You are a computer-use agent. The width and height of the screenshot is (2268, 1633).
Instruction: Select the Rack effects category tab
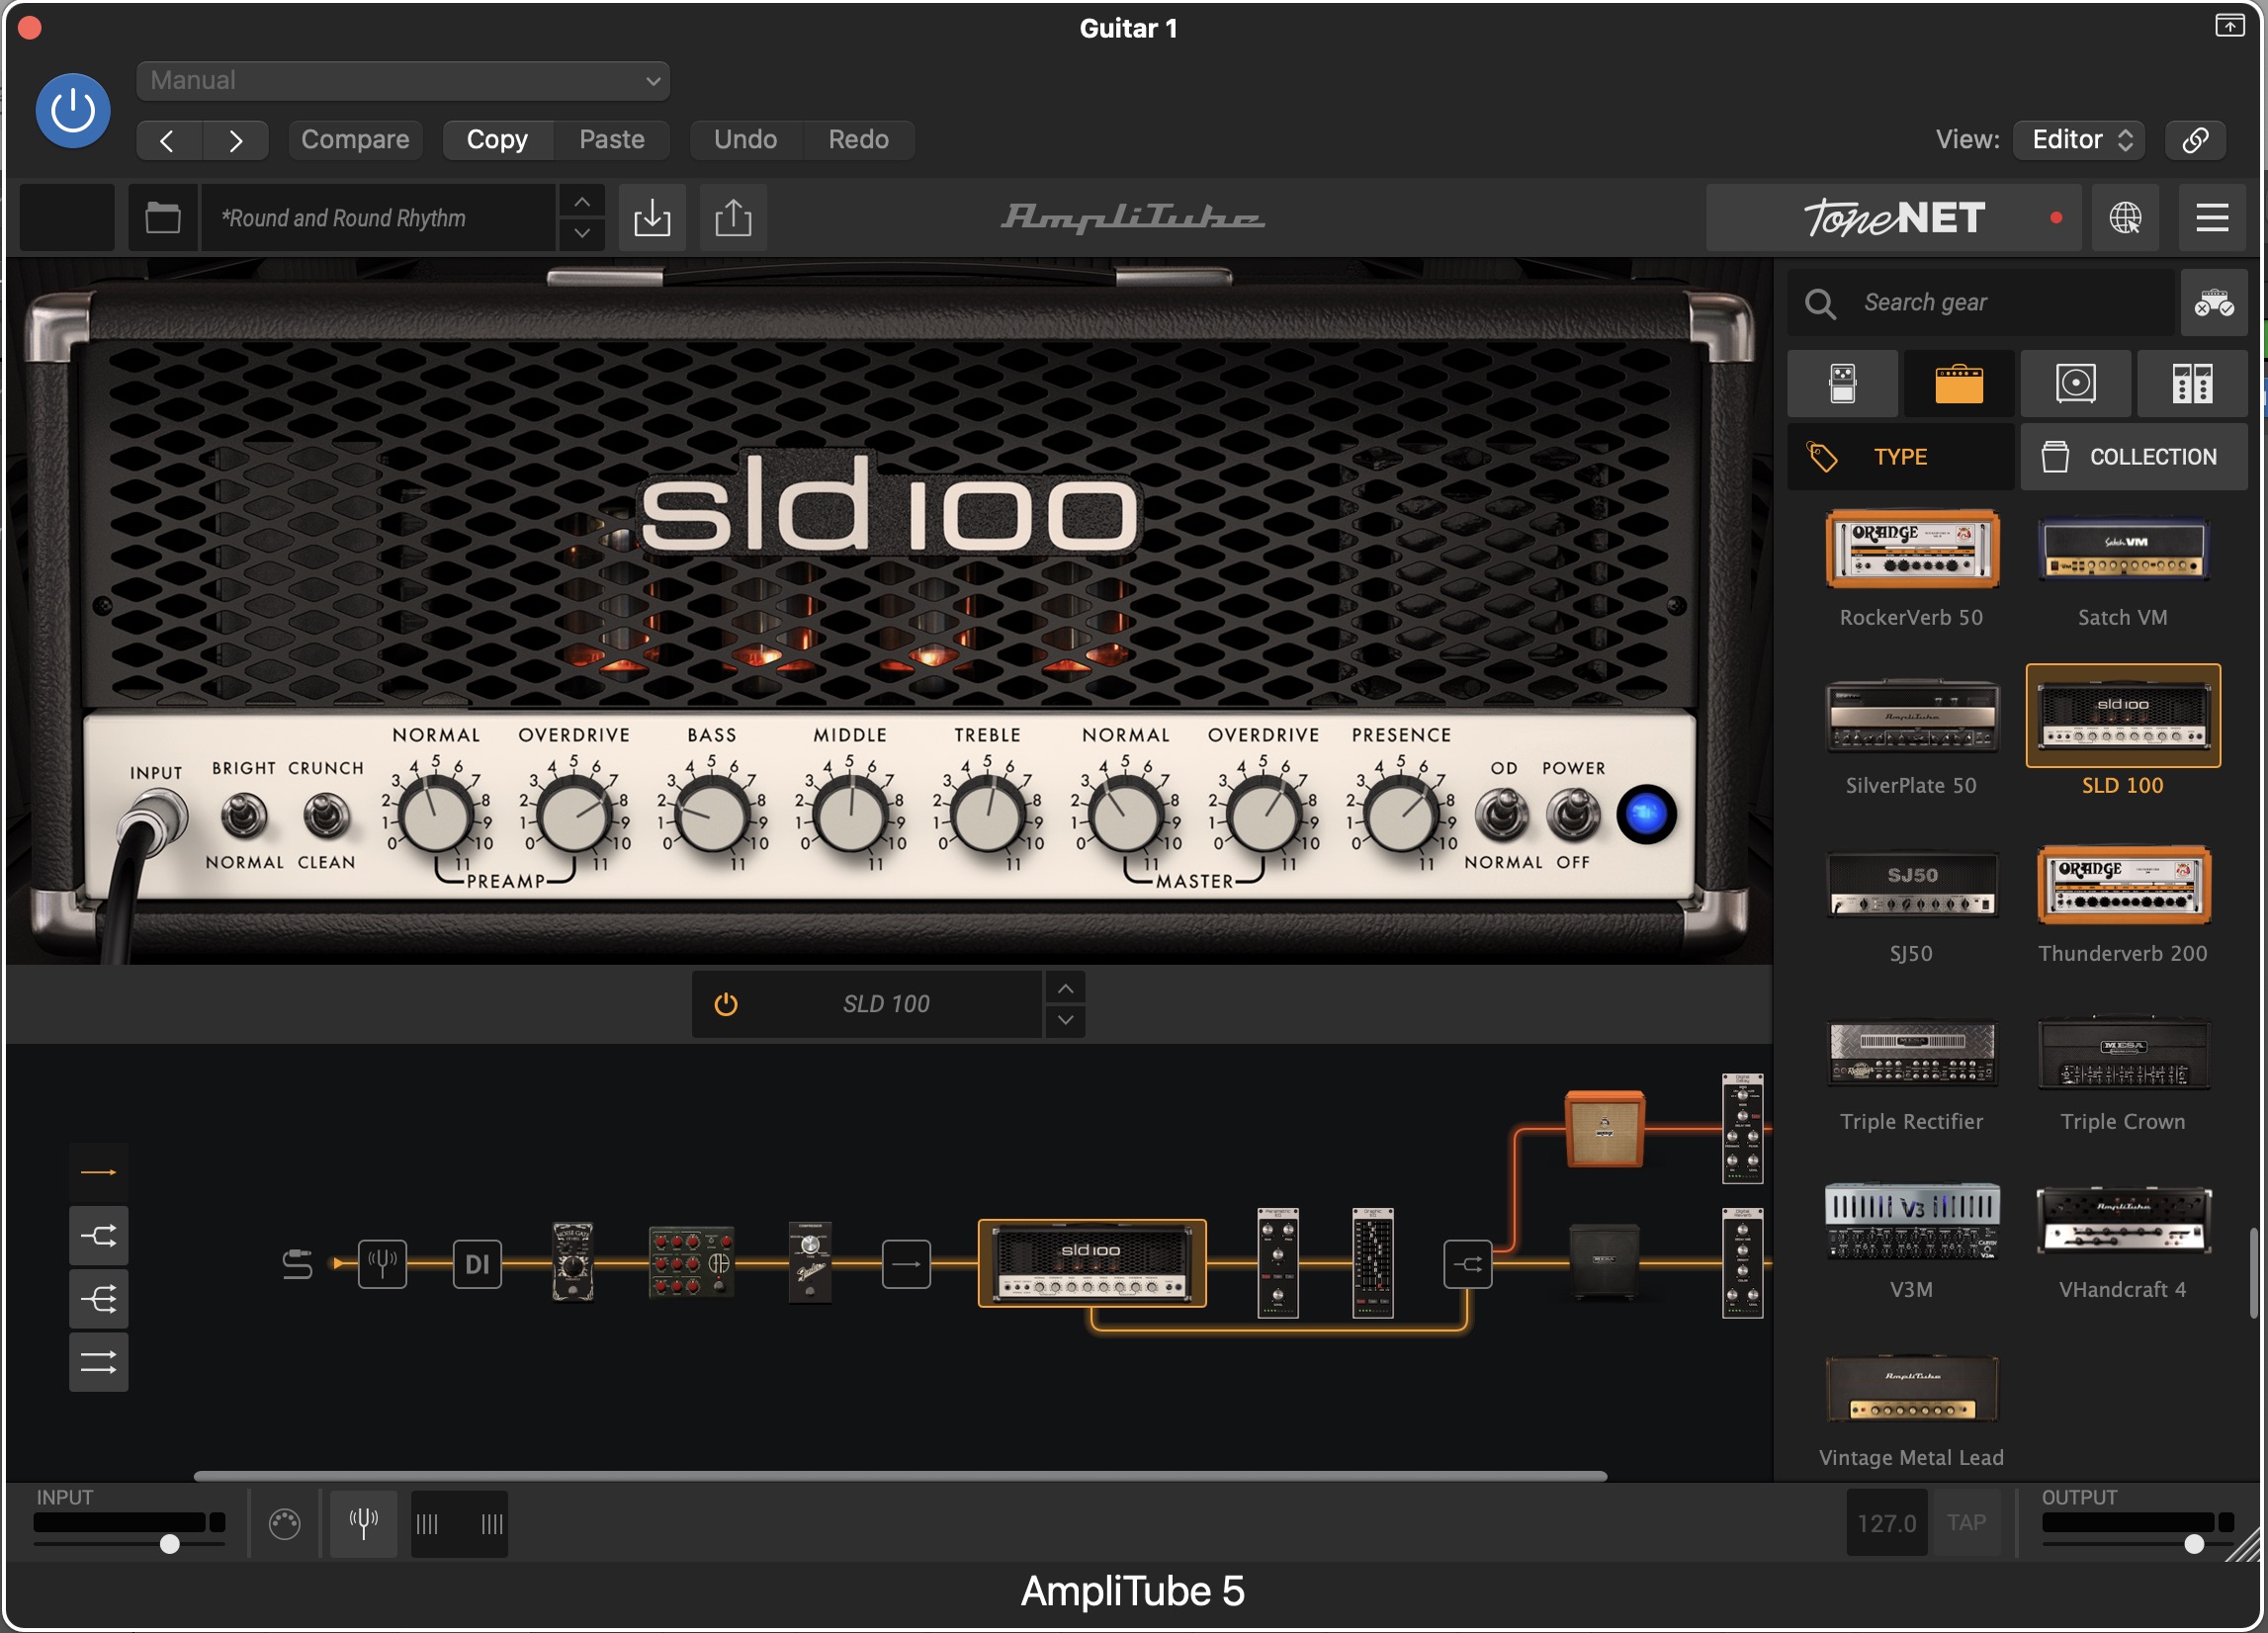pos(2192,383)
